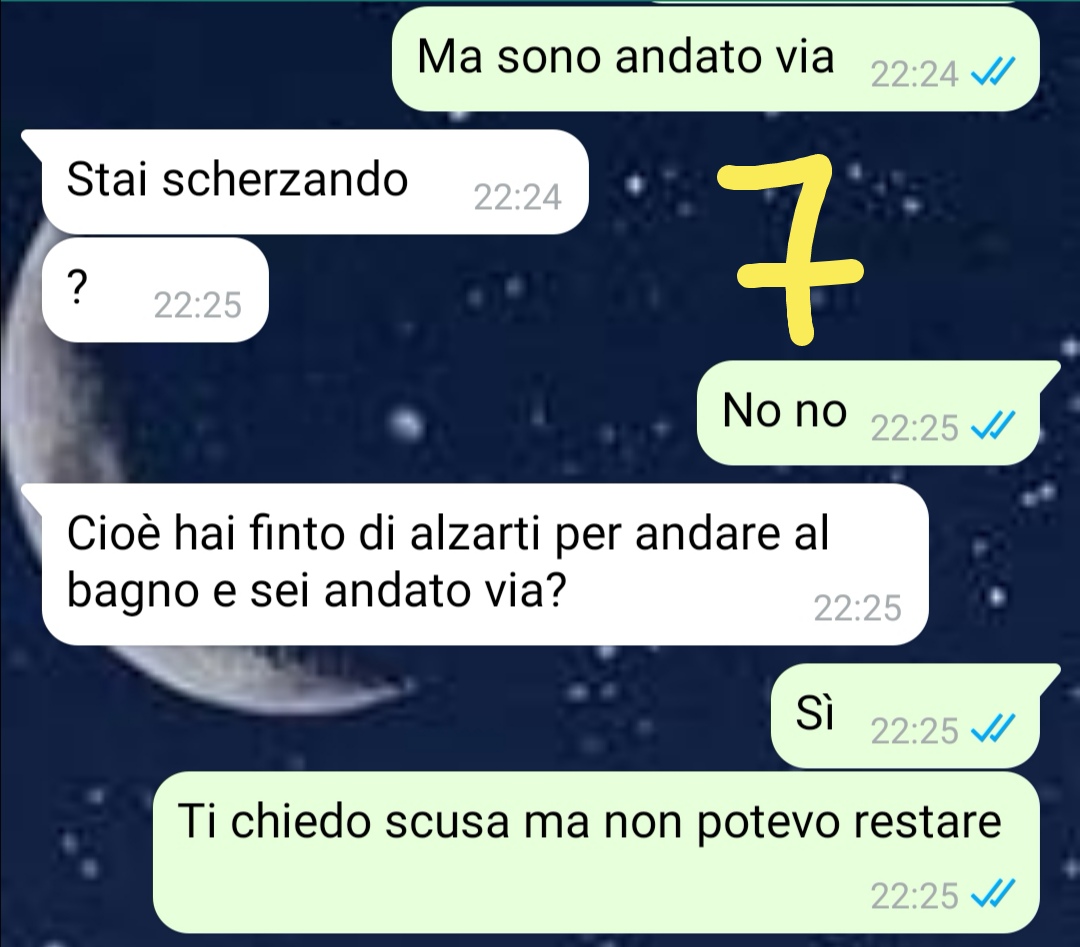Select the 'Sì' reply bubble
1080x947 pixels.
pos(905,716)
